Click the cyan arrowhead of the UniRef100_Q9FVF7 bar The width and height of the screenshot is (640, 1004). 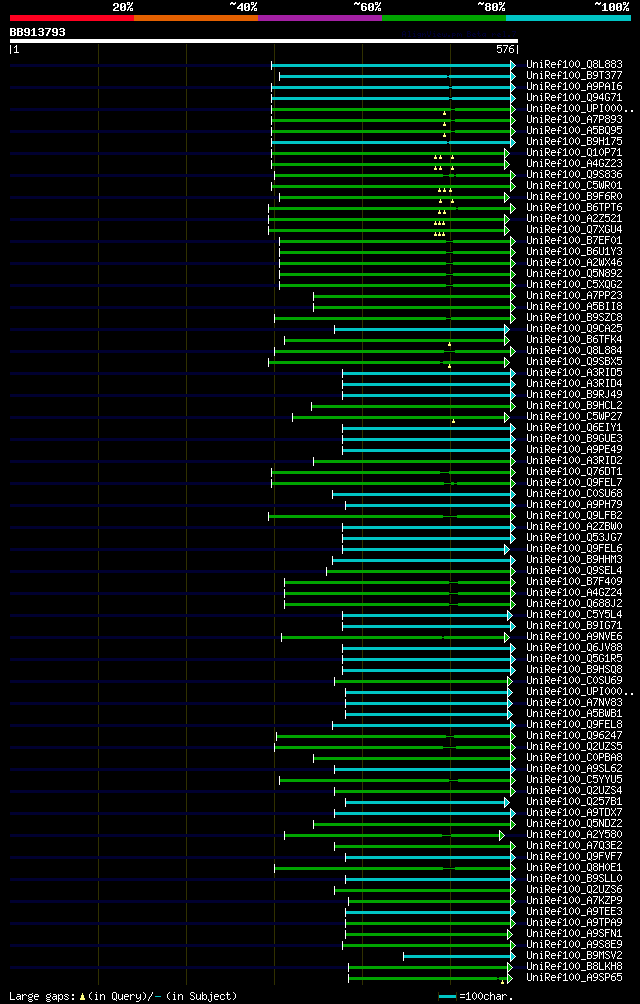click(x=513, y=857)
